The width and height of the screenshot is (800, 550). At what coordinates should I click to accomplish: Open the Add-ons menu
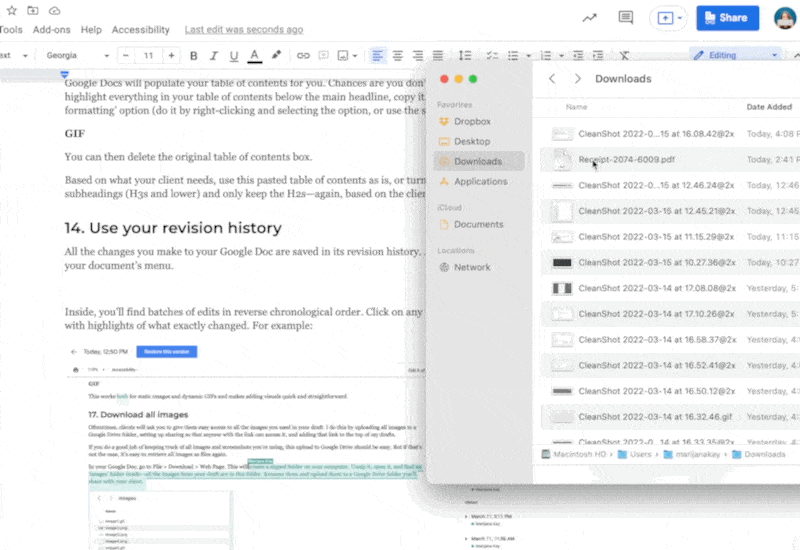tap(51, 30)
